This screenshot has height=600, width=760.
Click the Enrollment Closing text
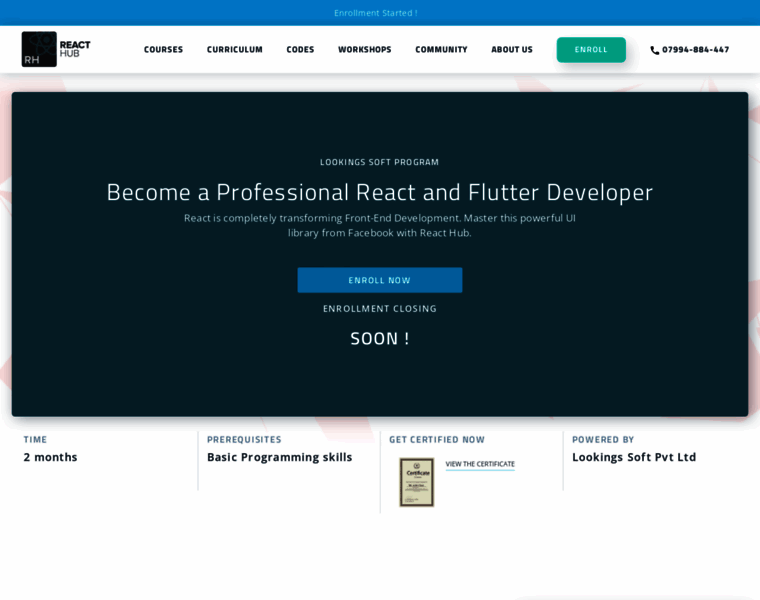(380, 309)
